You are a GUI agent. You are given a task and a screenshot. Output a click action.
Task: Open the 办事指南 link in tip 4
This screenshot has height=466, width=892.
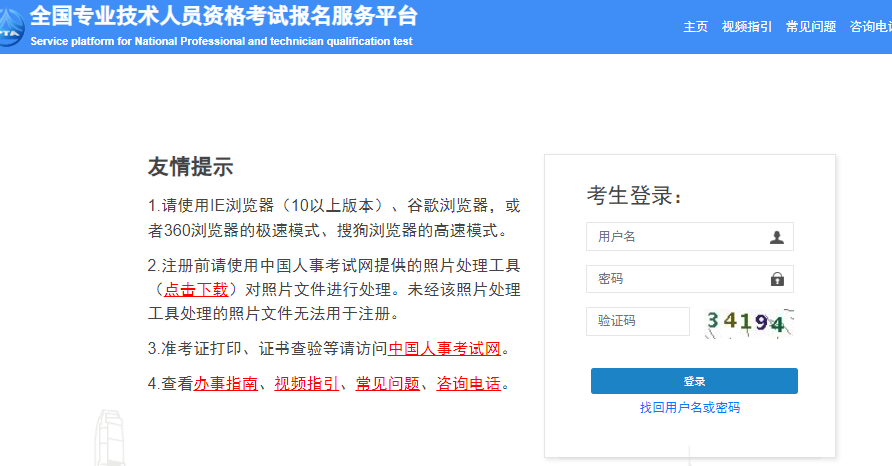(226, 383)
